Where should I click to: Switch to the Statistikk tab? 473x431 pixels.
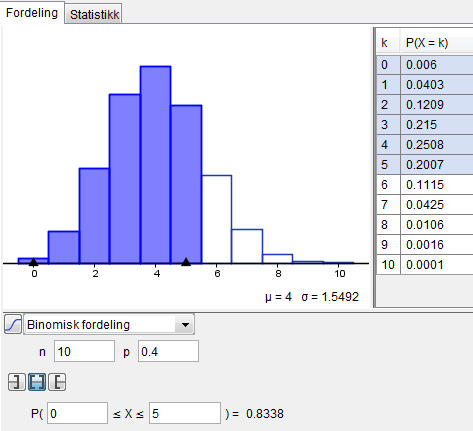click(94, 14)
